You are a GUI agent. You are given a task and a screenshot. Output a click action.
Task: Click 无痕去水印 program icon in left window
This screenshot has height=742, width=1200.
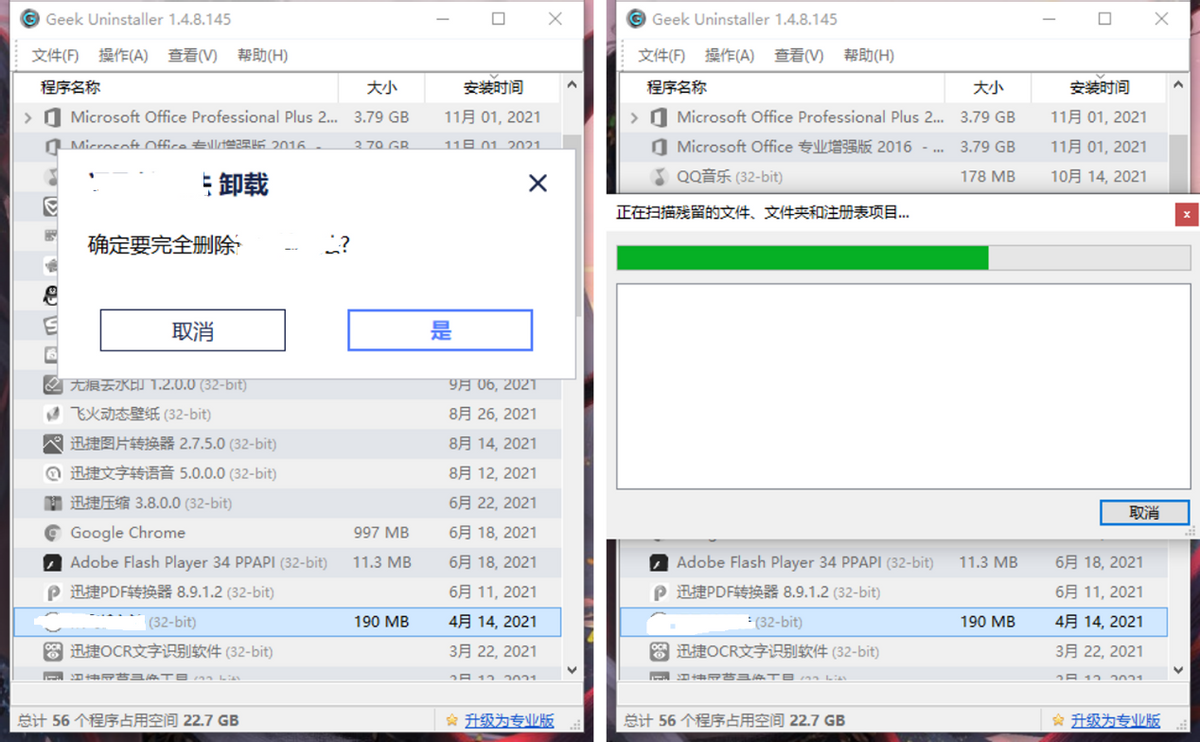pyautogui.click(x=53, y=385)
